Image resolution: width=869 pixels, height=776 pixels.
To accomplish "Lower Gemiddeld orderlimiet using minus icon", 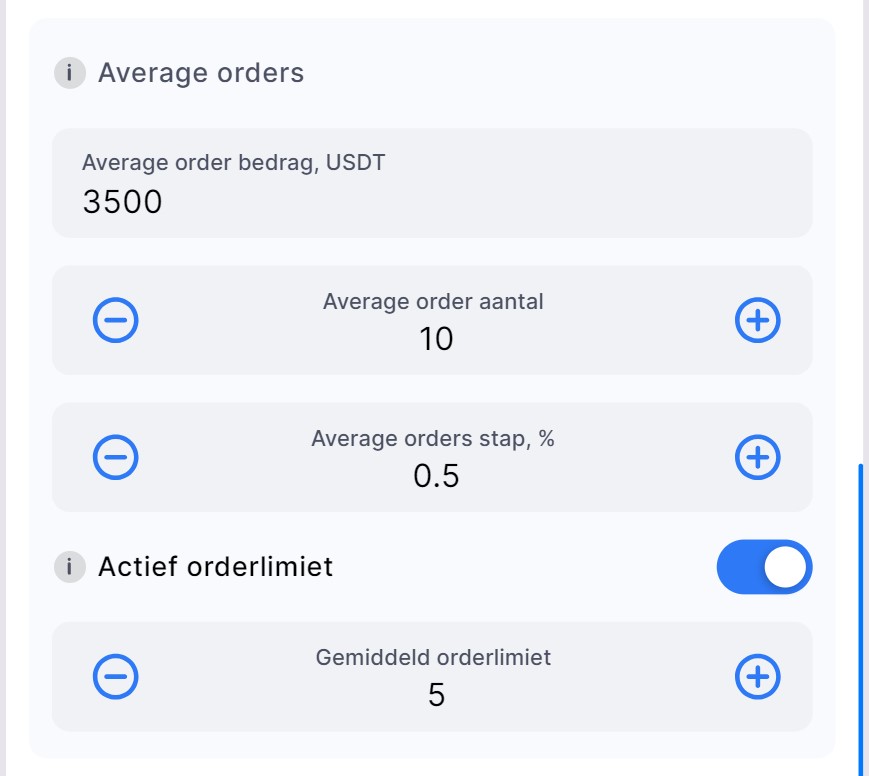I will (116, 677).
